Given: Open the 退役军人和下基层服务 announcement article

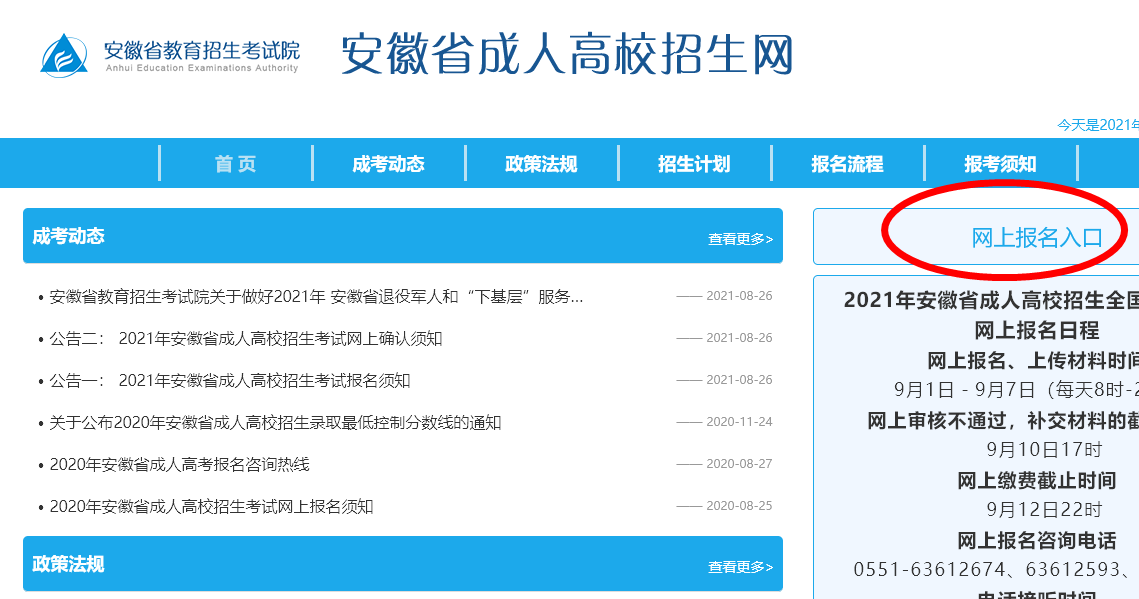Looking at the screenshot, I should point(316,297).
